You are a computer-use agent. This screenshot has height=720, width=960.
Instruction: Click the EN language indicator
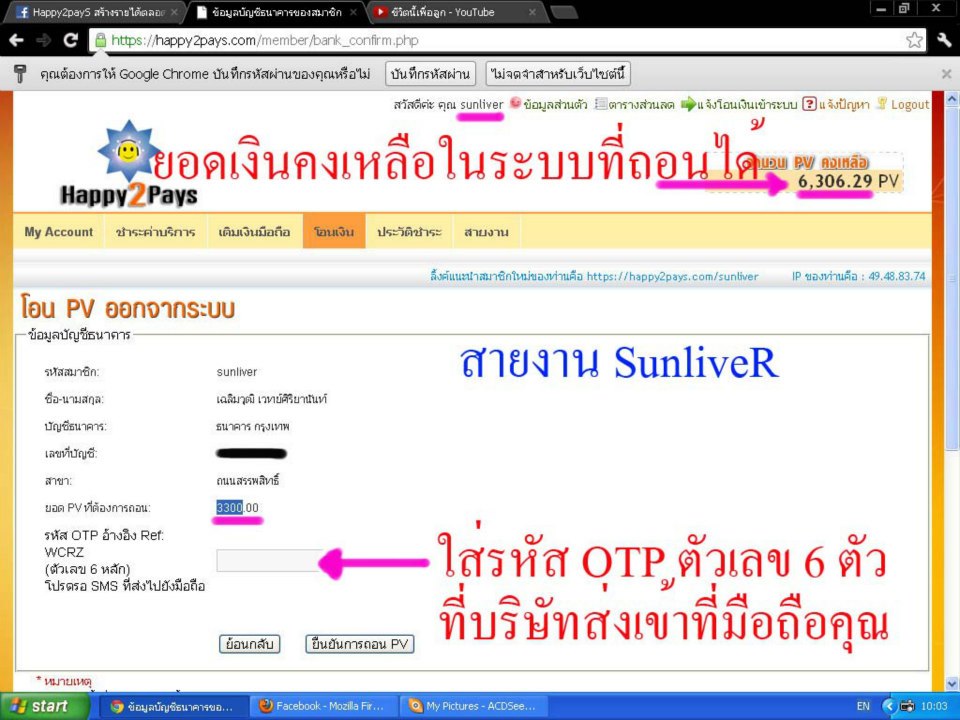tap(863, 706)
